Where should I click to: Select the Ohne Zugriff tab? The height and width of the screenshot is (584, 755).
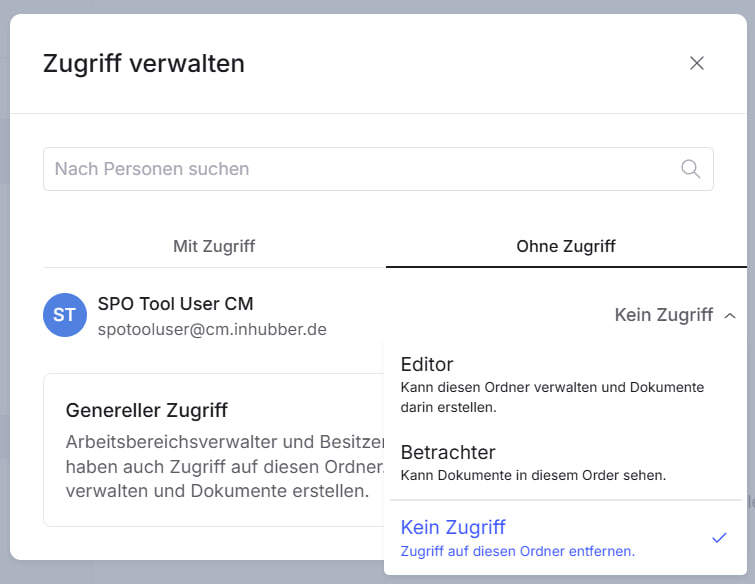(566, 246)
